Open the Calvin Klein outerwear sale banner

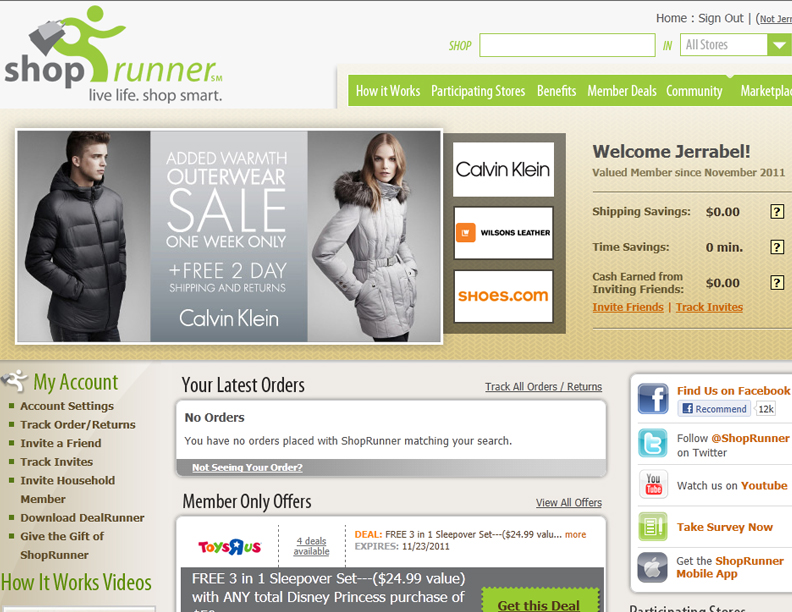pyautogui.click(x=229, y=236)
